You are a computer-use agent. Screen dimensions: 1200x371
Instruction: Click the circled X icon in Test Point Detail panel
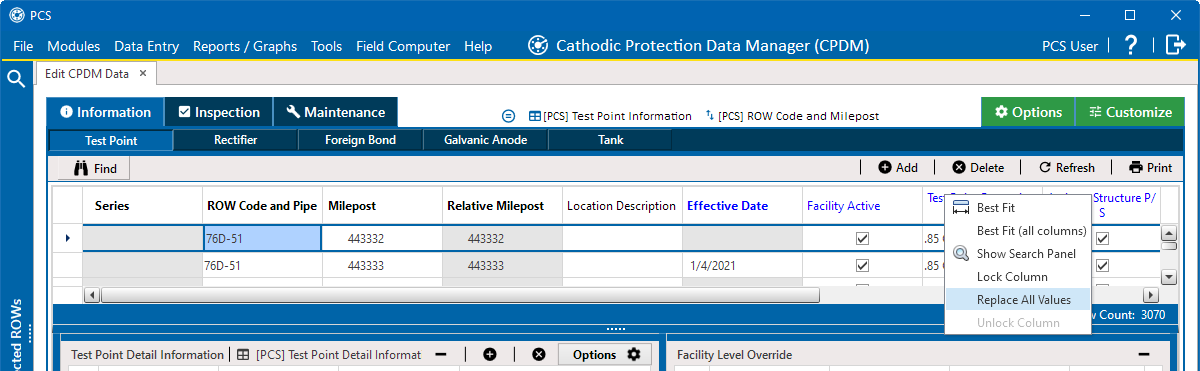click(539, 354)
